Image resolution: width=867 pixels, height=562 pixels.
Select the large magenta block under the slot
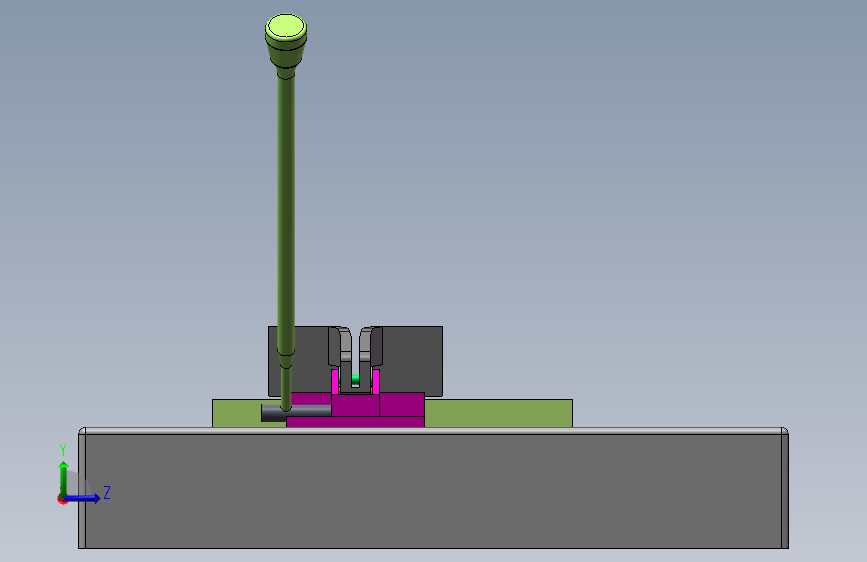click(x=355, y=405)
